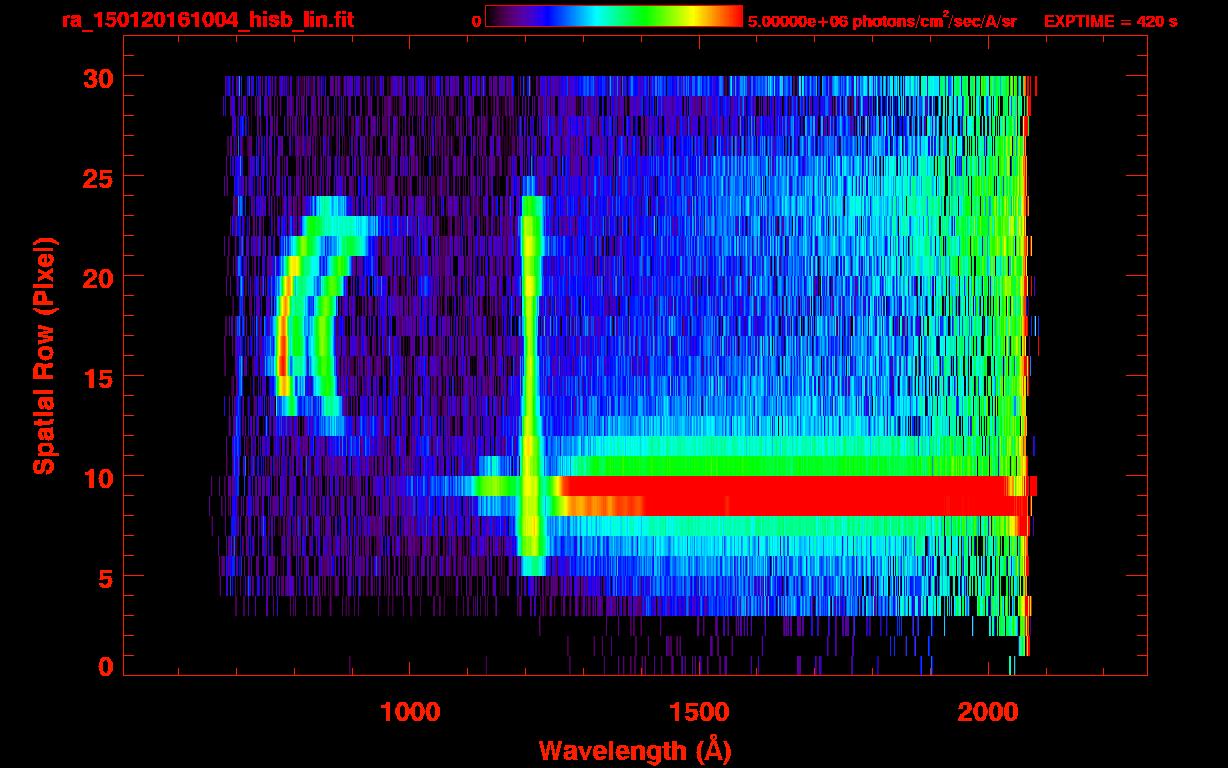Click the 2000 wavelength tick label
The image size is (1228, 768).
[988, 712]
